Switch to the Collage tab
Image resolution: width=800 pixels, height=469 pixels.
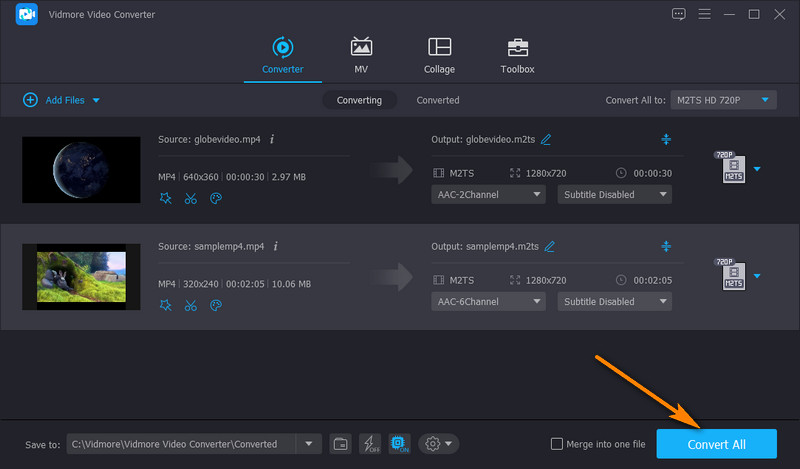click(439, 56)
